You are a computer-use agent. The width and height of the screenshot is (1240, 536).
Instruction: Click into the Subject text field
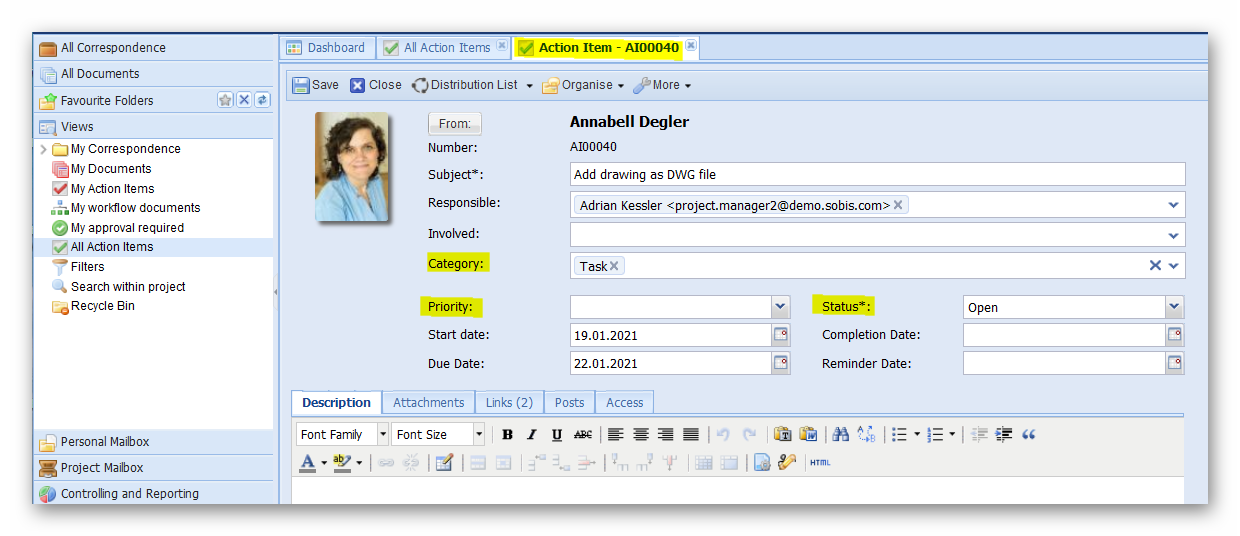[x=876, y=175]
